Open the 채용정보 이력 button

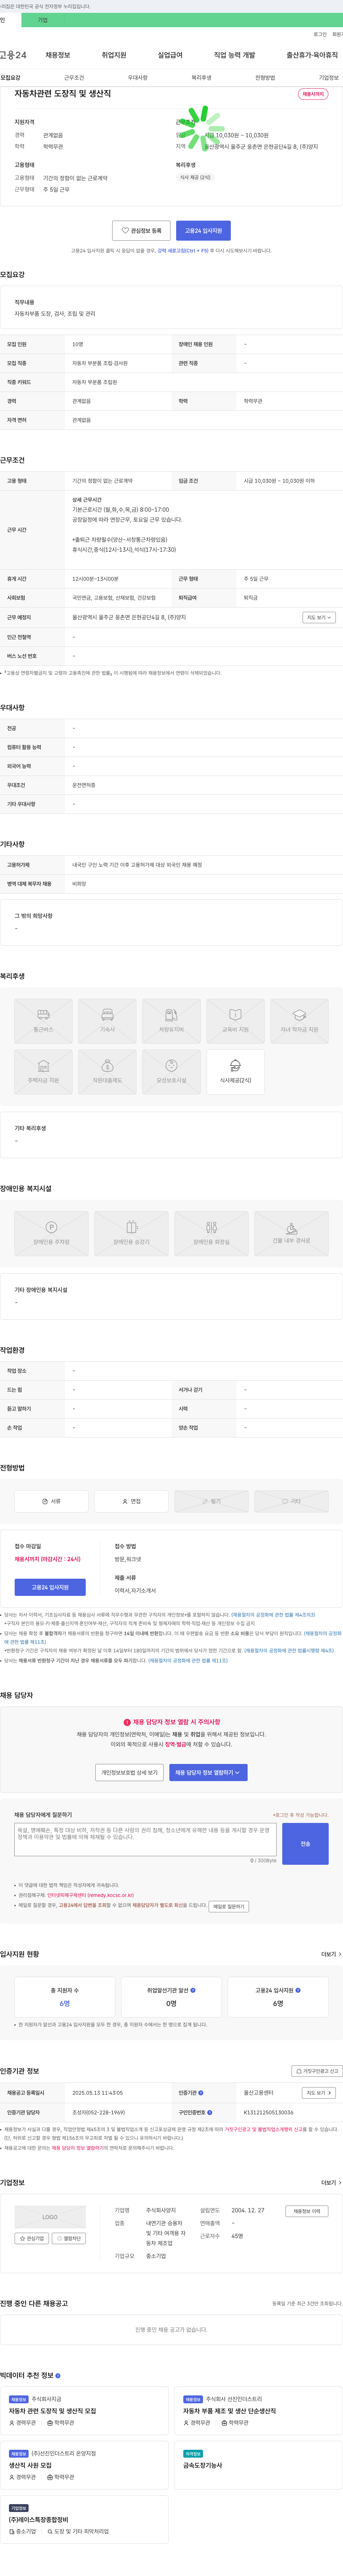(307, 2211)
